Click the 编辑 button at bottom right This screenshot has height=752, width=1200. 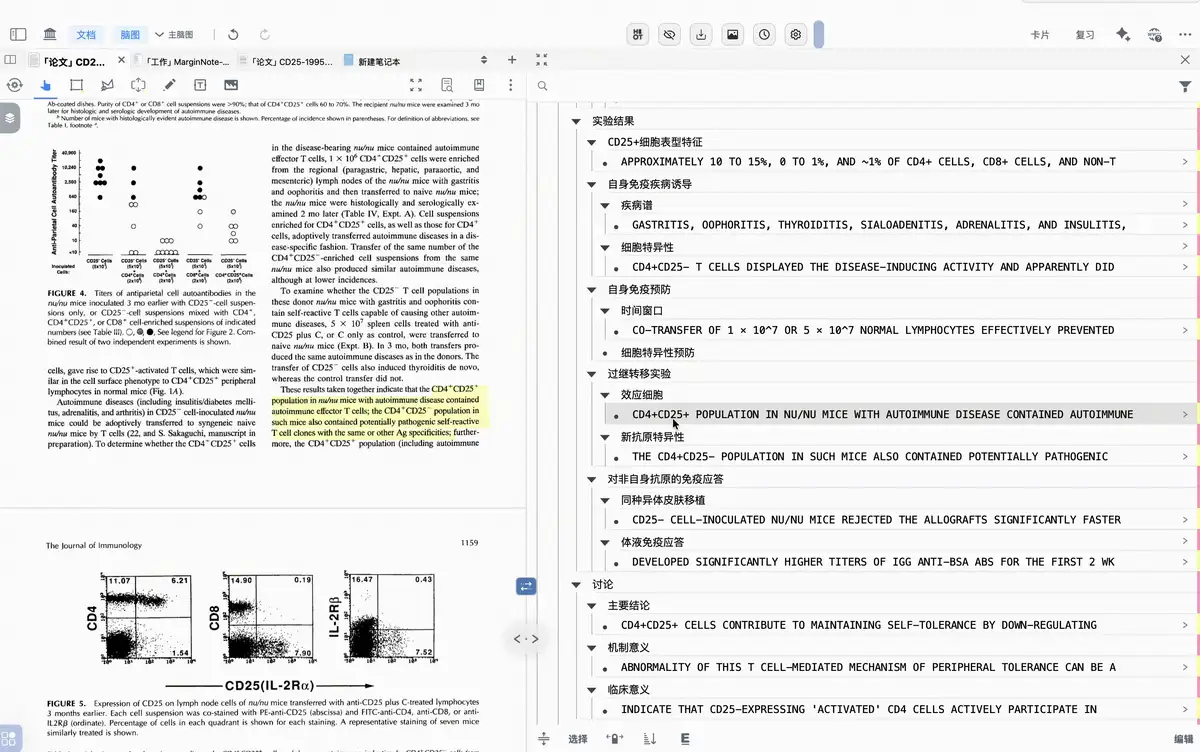1184,739
